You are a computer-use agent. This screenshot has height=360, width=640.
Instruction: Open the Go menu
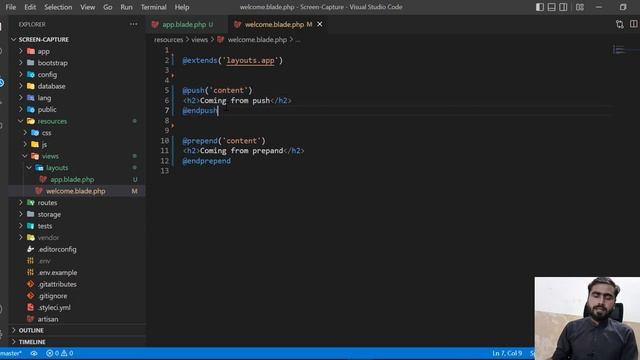pyautogui.click(x=107, y=7)
